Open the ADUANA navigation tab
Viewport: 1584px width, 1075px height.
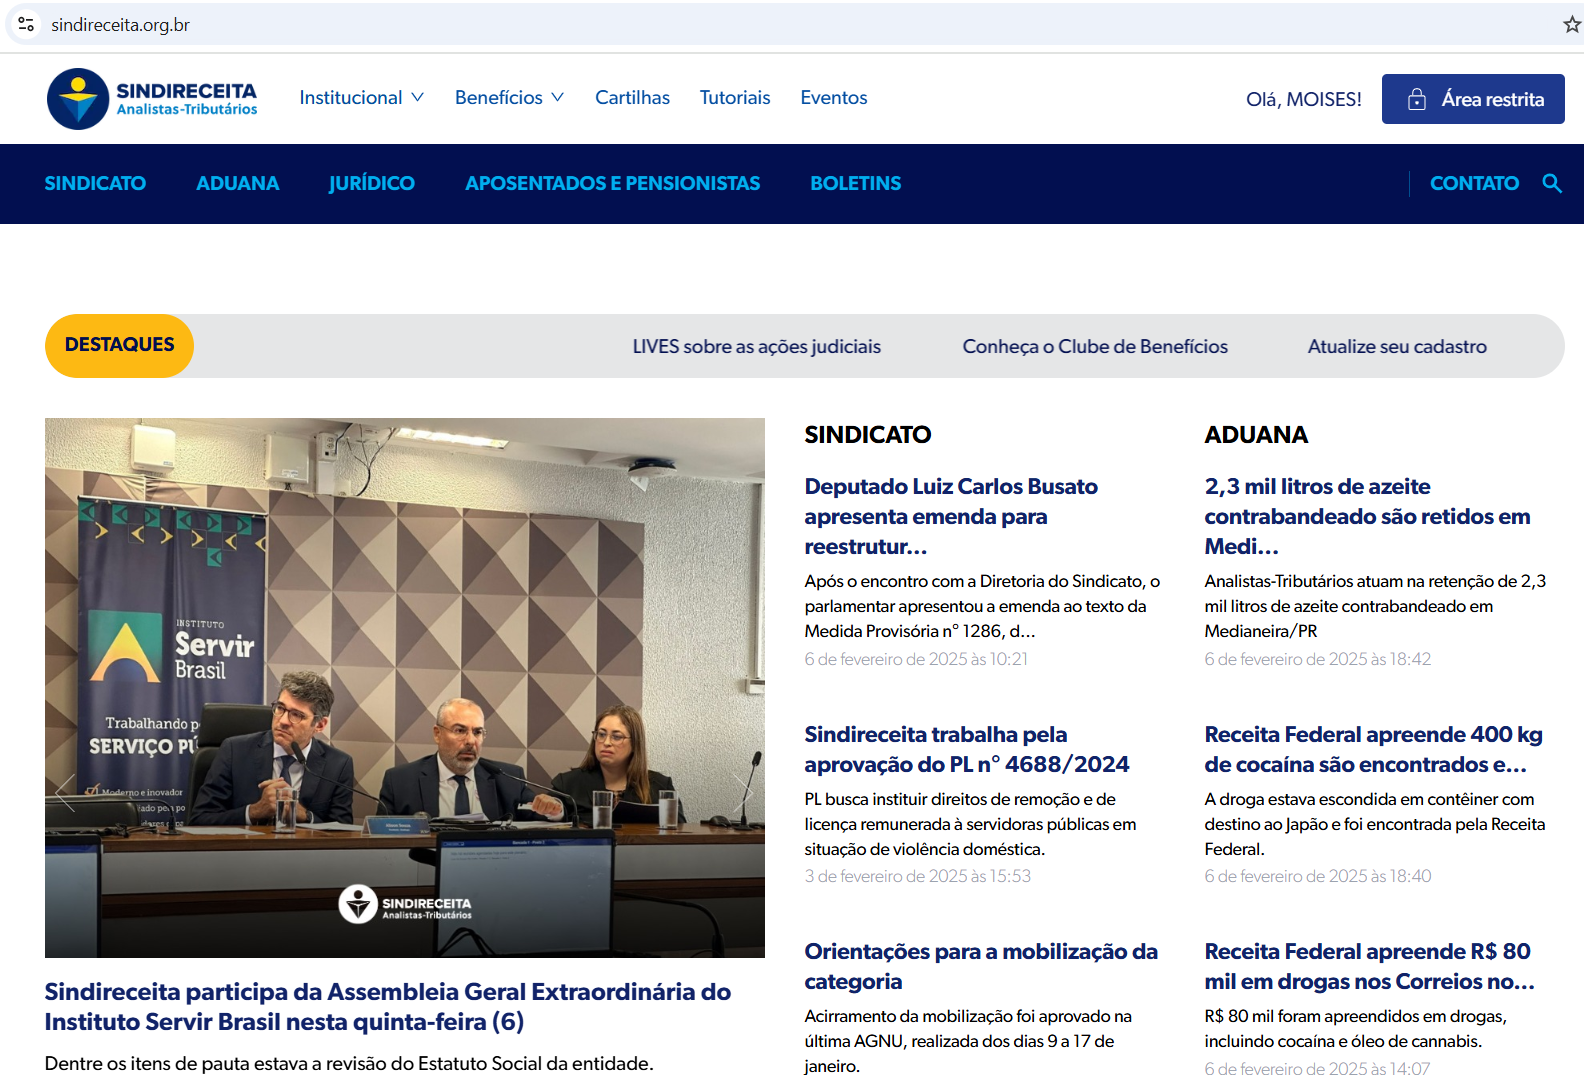point(237,184)
